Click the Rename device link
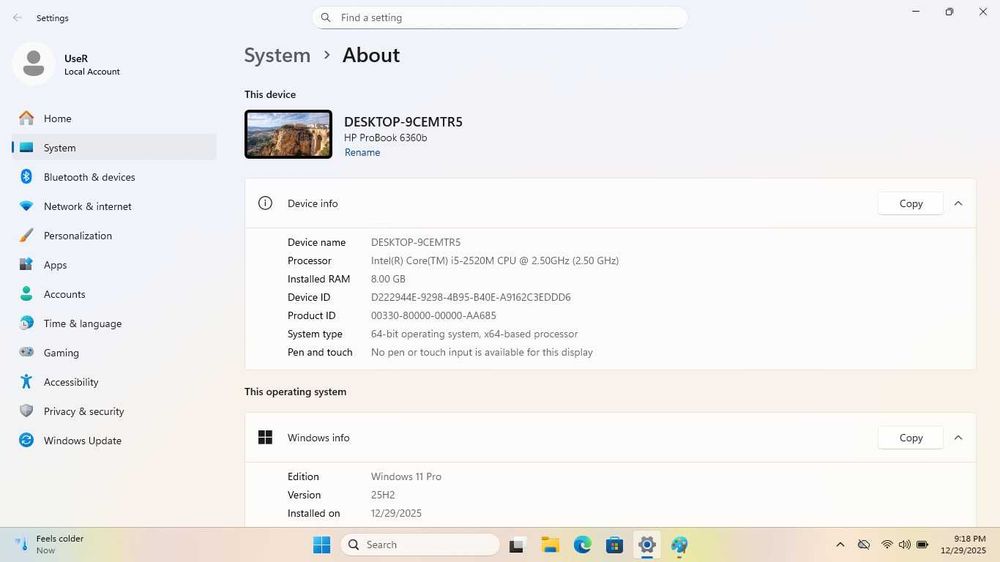The width and height of the screenshot is (1000, 562). click(362, 152)
